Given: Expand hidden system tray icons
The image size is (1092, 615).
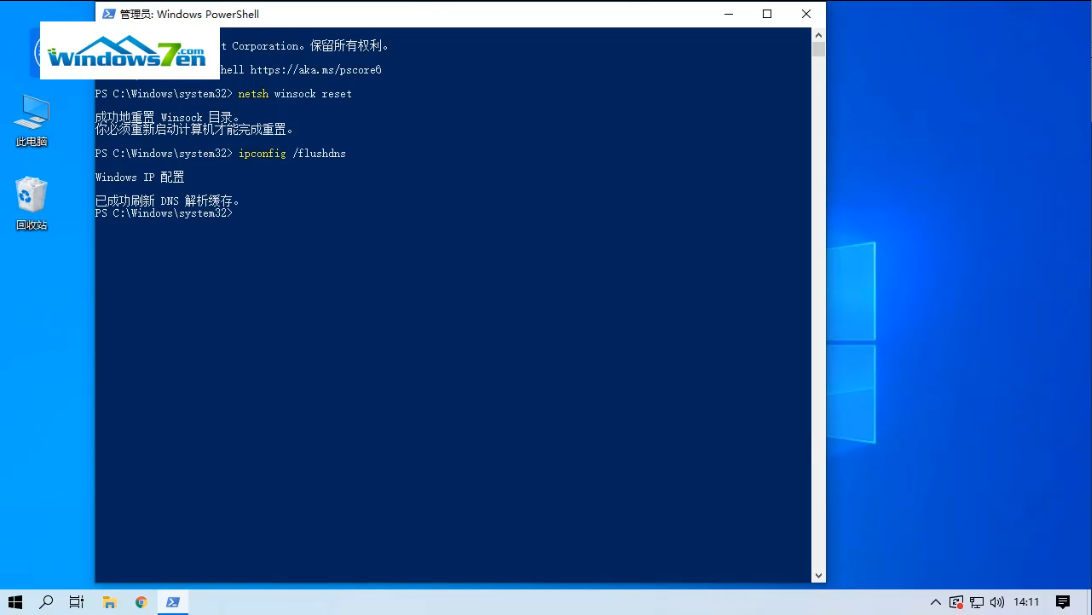Looking at the screenshot, I should [x=936, y=602].
